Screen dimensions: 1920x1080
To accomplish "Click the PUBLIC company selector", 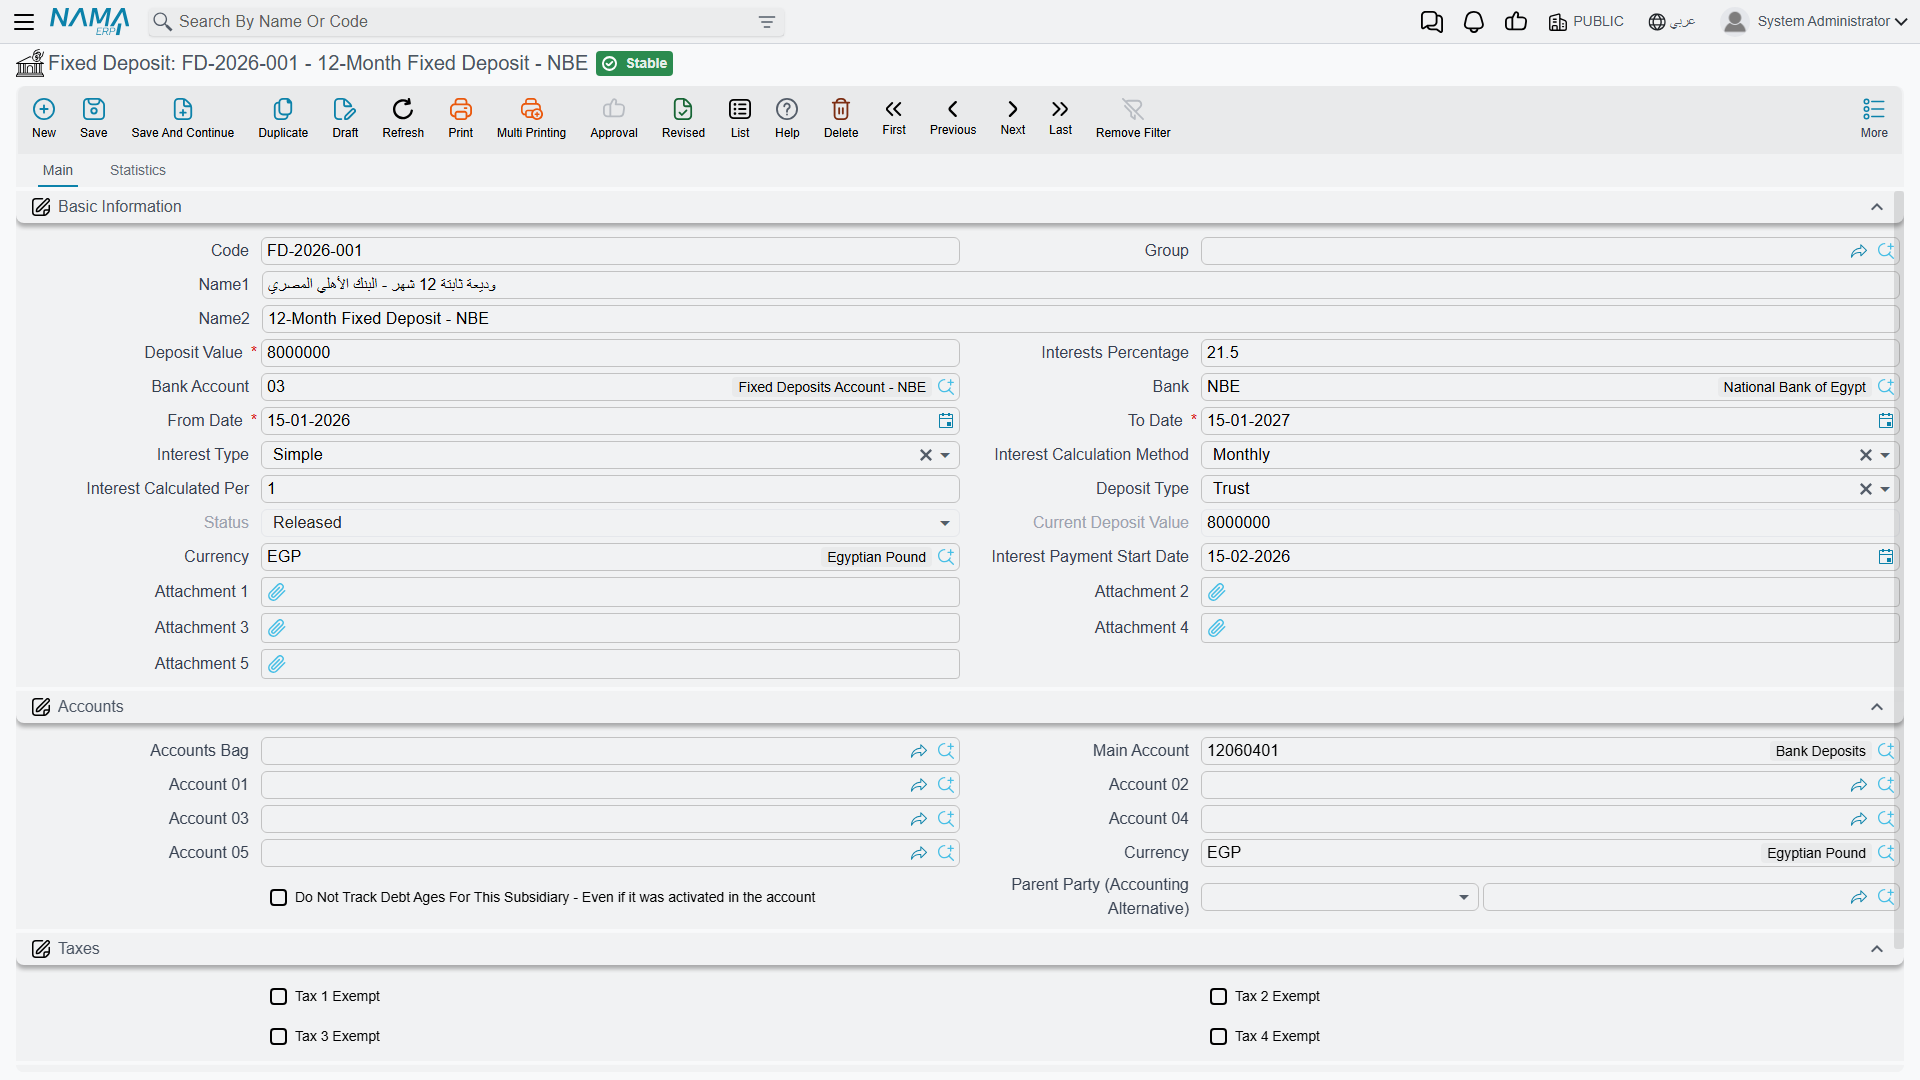I will point(1586,22).
